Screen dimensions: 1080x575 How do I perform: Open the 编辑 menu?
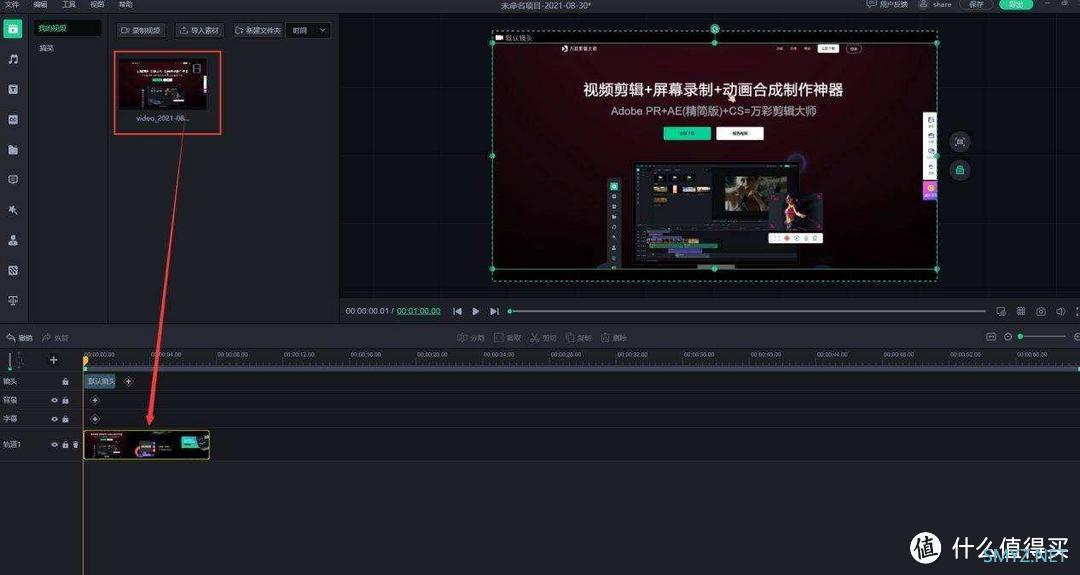click(41, 5)
